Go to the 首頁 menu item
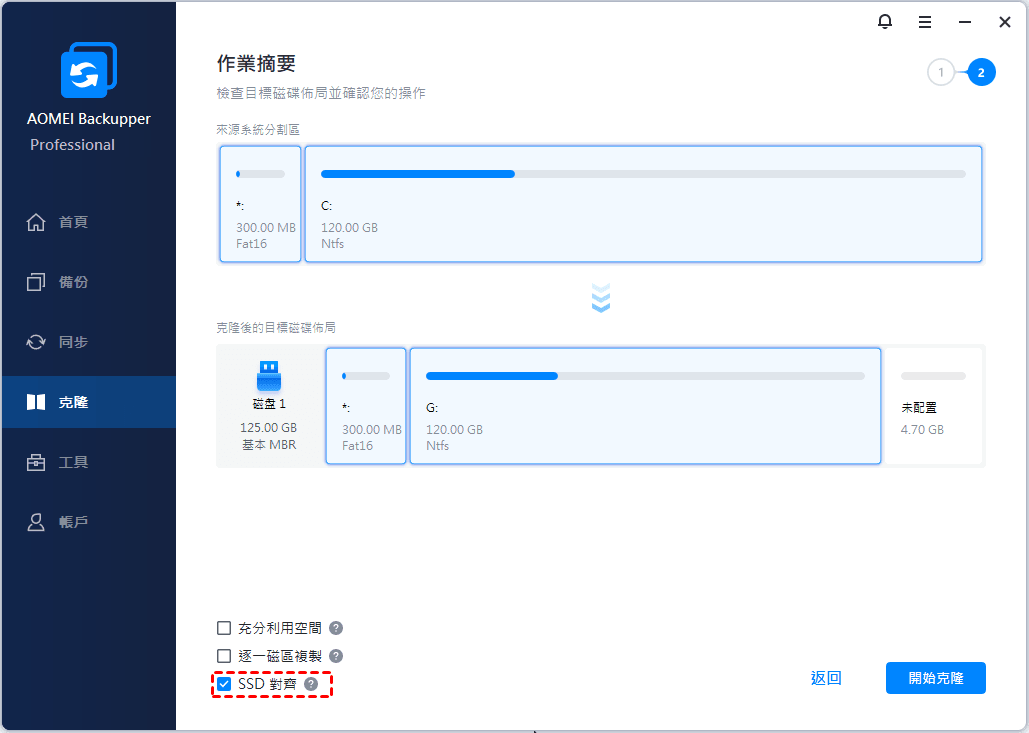This screenshot has height=733, width=1029. [x=89, y=222]
